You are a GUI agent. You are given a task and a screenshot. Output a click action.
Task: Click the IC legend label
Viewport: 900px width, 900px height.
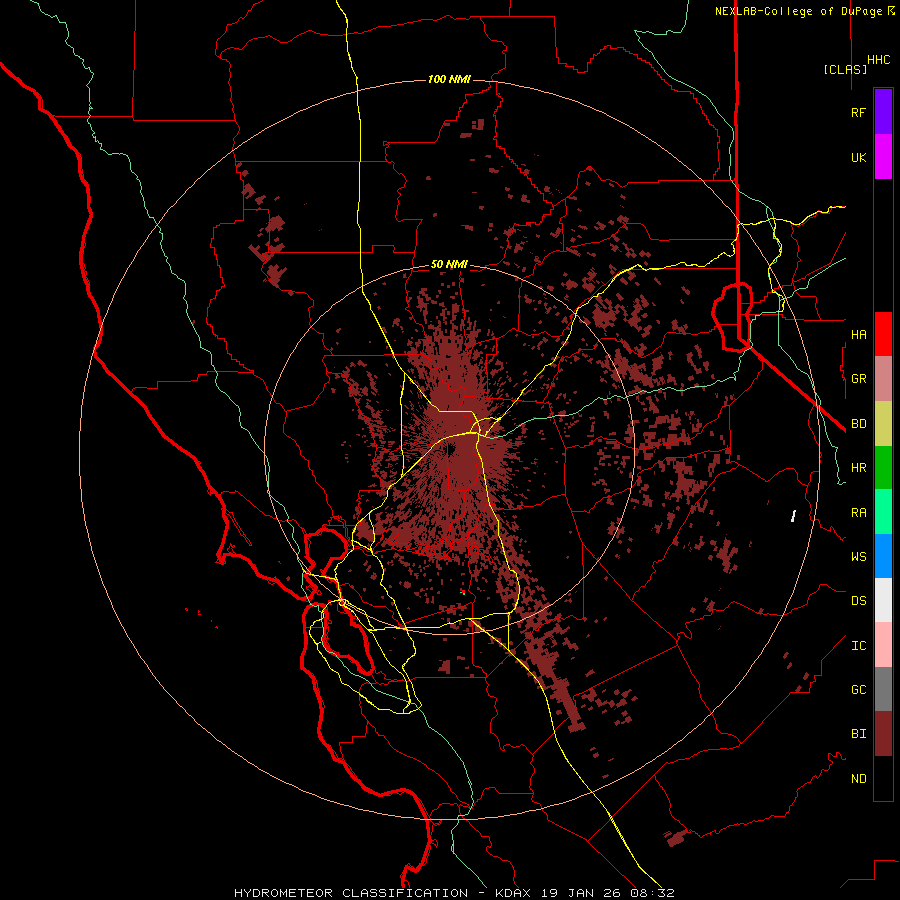coord(858,646)
